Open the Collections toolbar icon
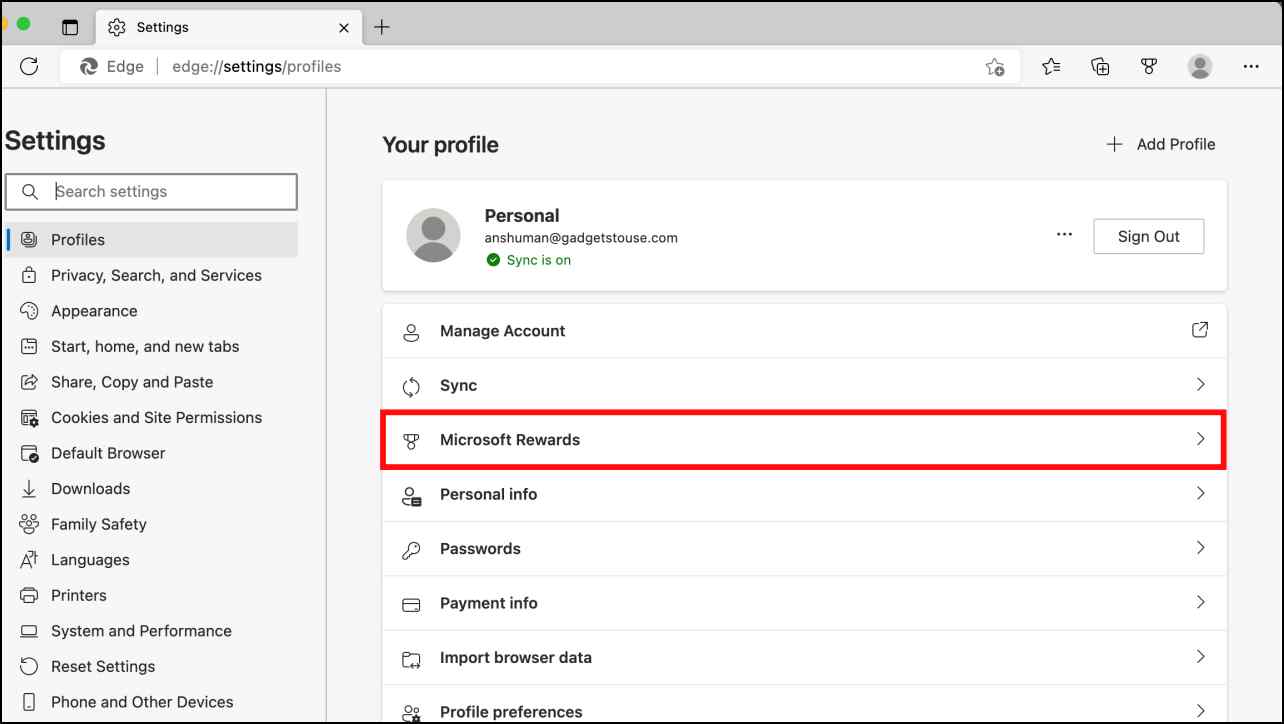Viewport: 1284px width, 724px height. coord(1100,66)
